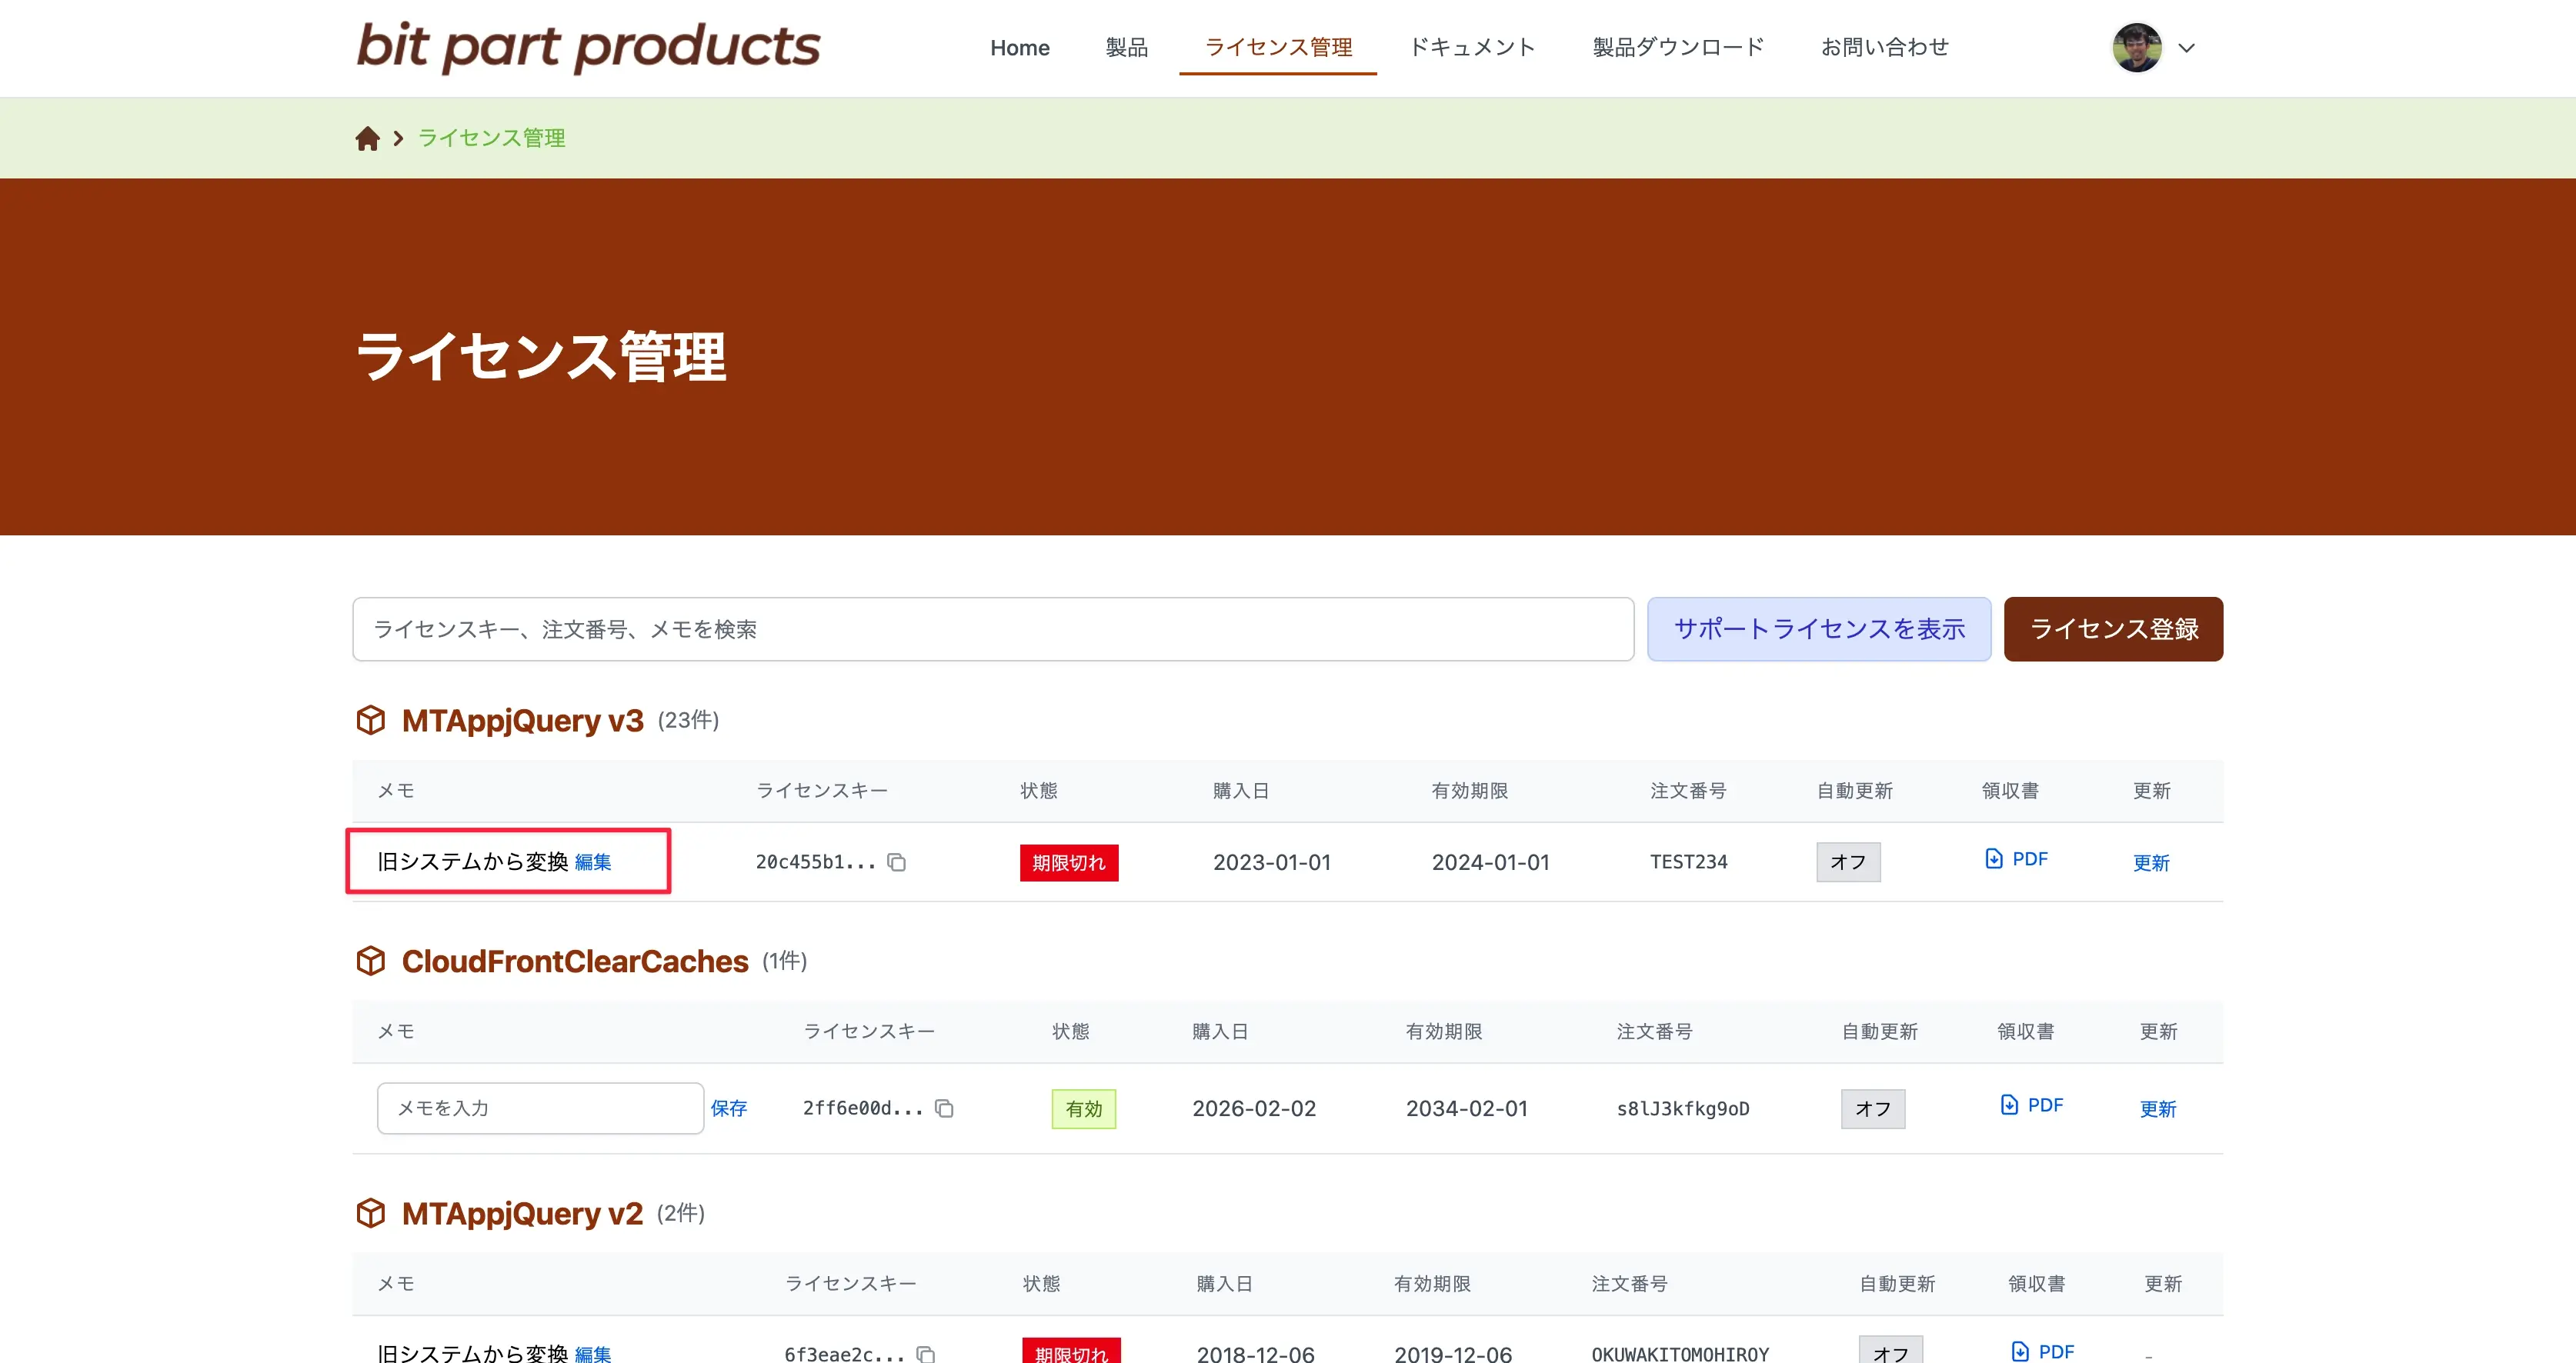Screen dimensions: 2576x1363
Task: Copy the 2ff6e00d license key
Action: (944, 1108)
